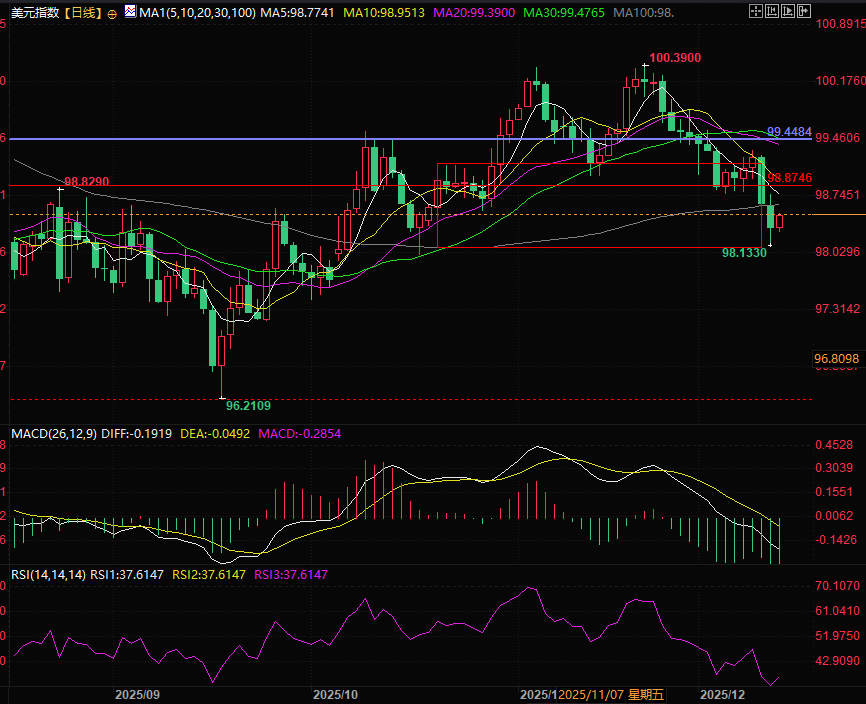Select the blue horizontal line at 99.4484

[x=400, y=138]
